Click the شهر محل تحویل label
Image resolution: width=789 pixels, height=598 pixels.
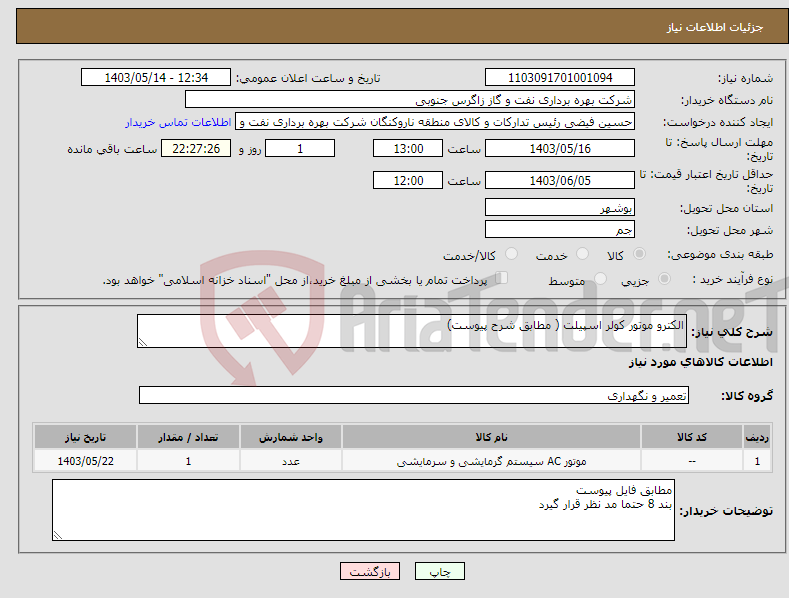730,231
